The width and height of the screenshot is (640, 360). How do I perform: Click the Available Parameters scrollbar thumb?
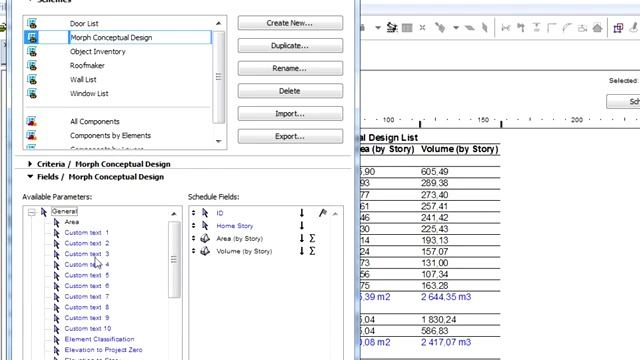click(174, 260)
